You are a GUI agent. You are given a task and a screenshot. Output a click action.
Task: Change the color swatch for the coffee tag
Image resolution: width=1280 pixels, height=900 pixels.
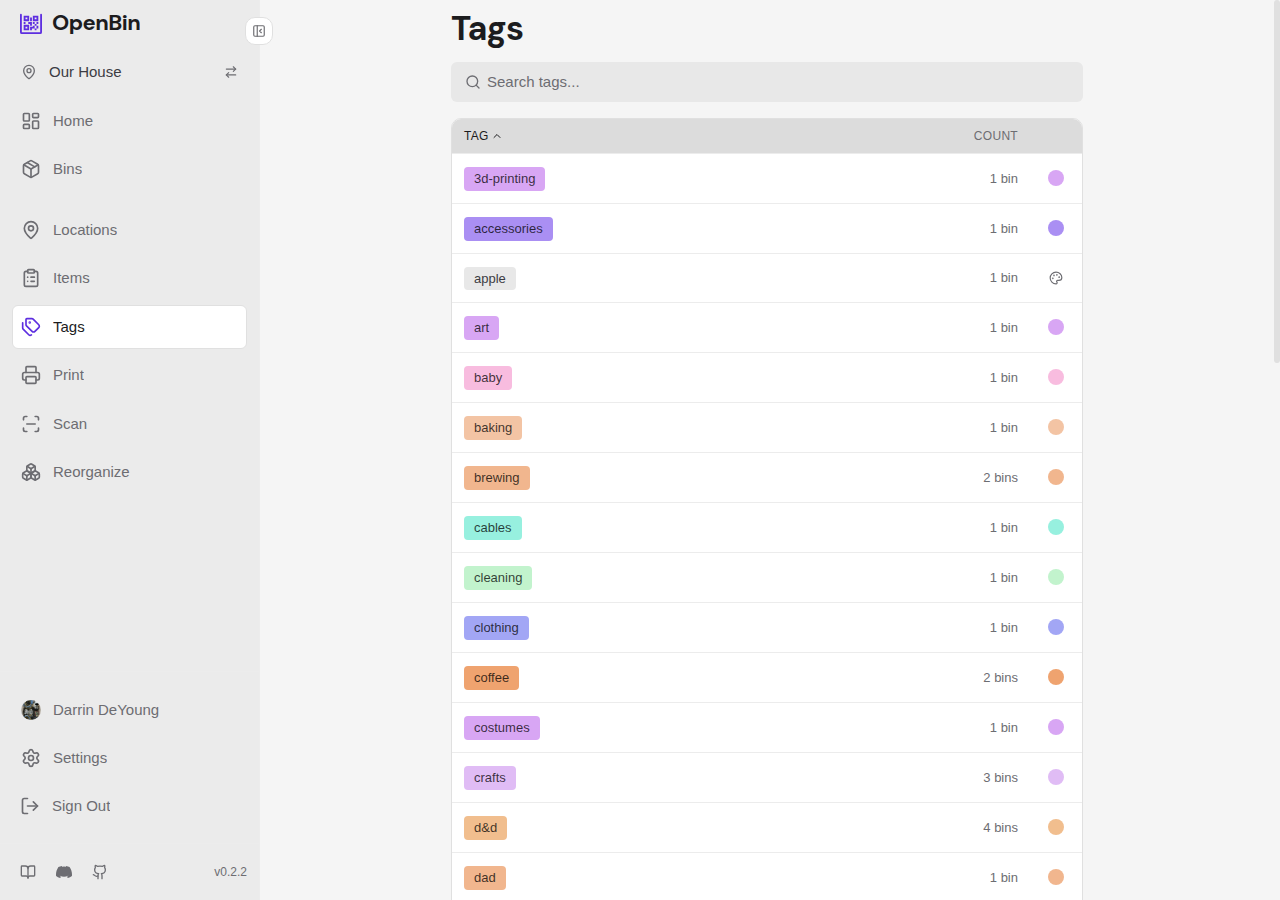pyautogui.click(x=1056, y=677)
